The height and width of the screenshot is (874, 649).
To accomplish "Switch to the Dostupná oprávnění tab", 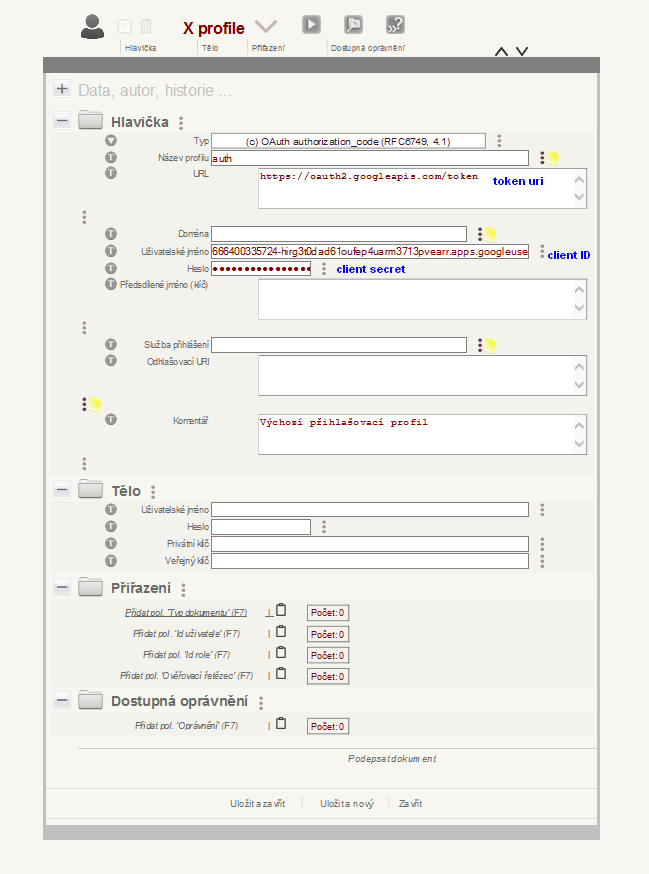I will point(367,47).
